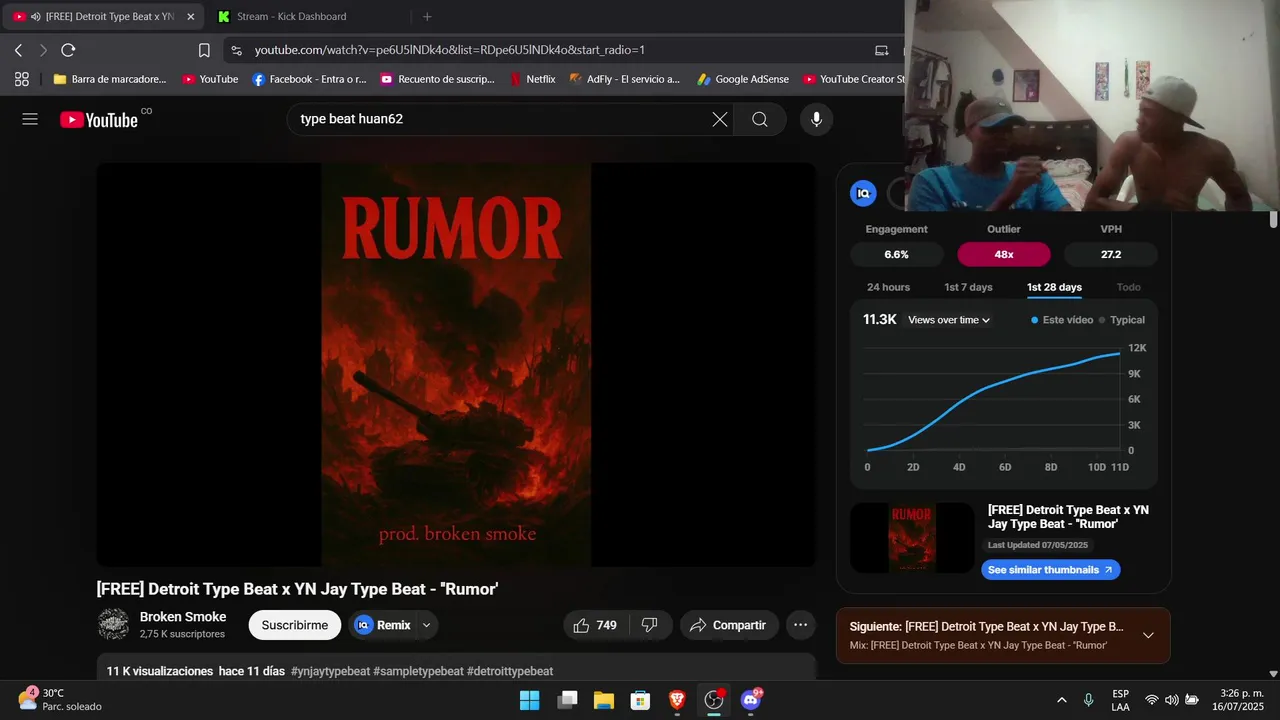Click the #ynjaytypebeat hashtag
Image resolution: width=1280 pixels, height=720 pixels.
[x=330, y=671]
